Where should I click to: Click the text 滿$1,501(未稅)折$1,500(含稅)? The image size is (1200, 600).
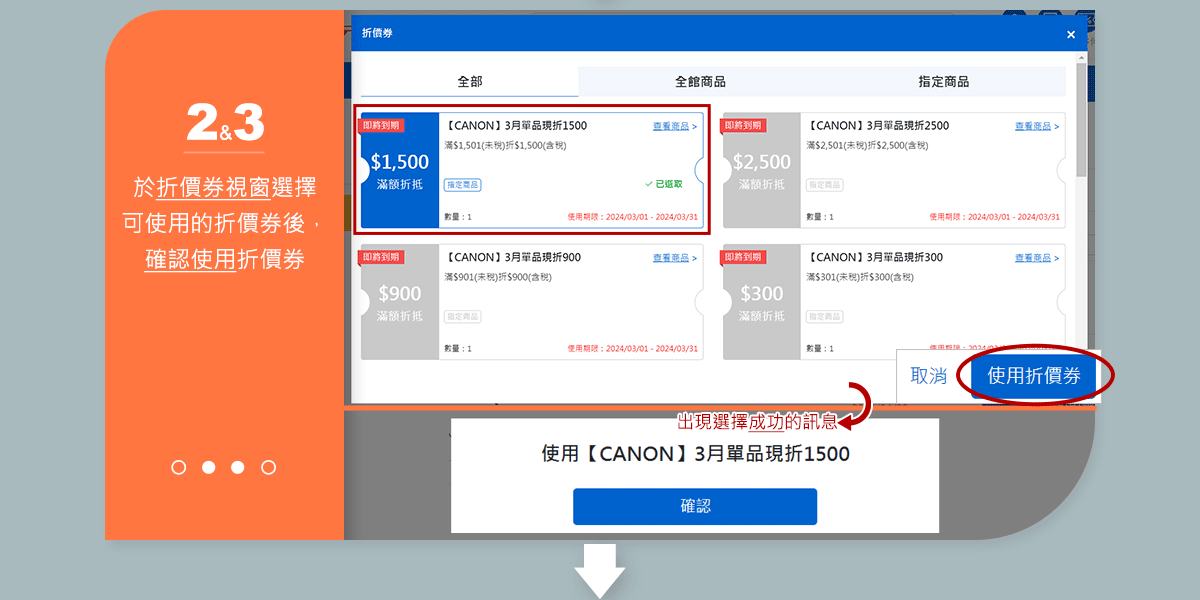click(505, 145)
